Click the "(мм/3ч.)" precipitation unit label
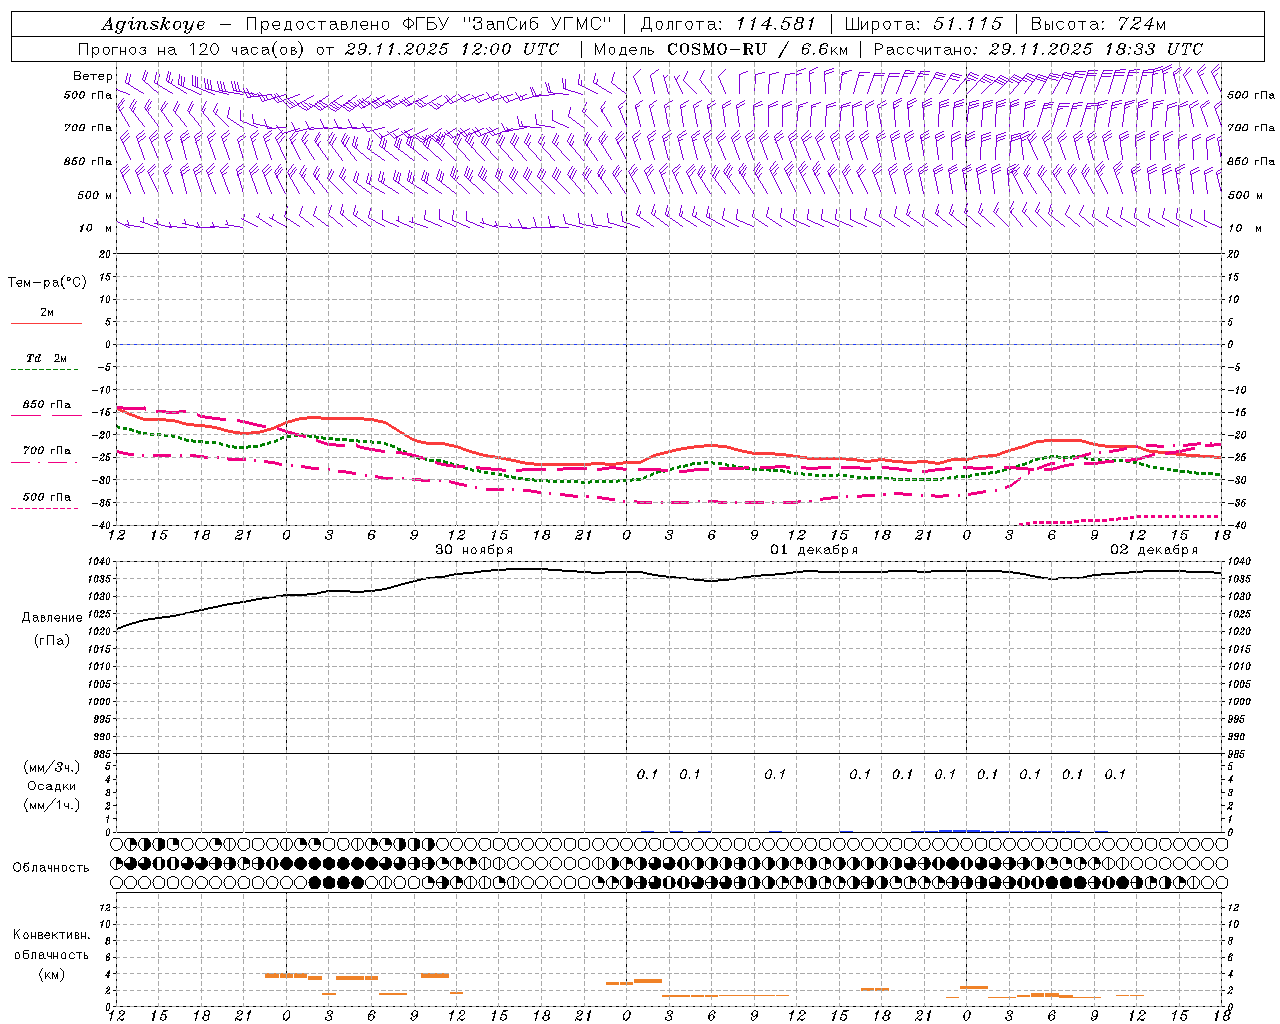Image resolution: width=1280 pixels, height=1024 pixels. 52,767
